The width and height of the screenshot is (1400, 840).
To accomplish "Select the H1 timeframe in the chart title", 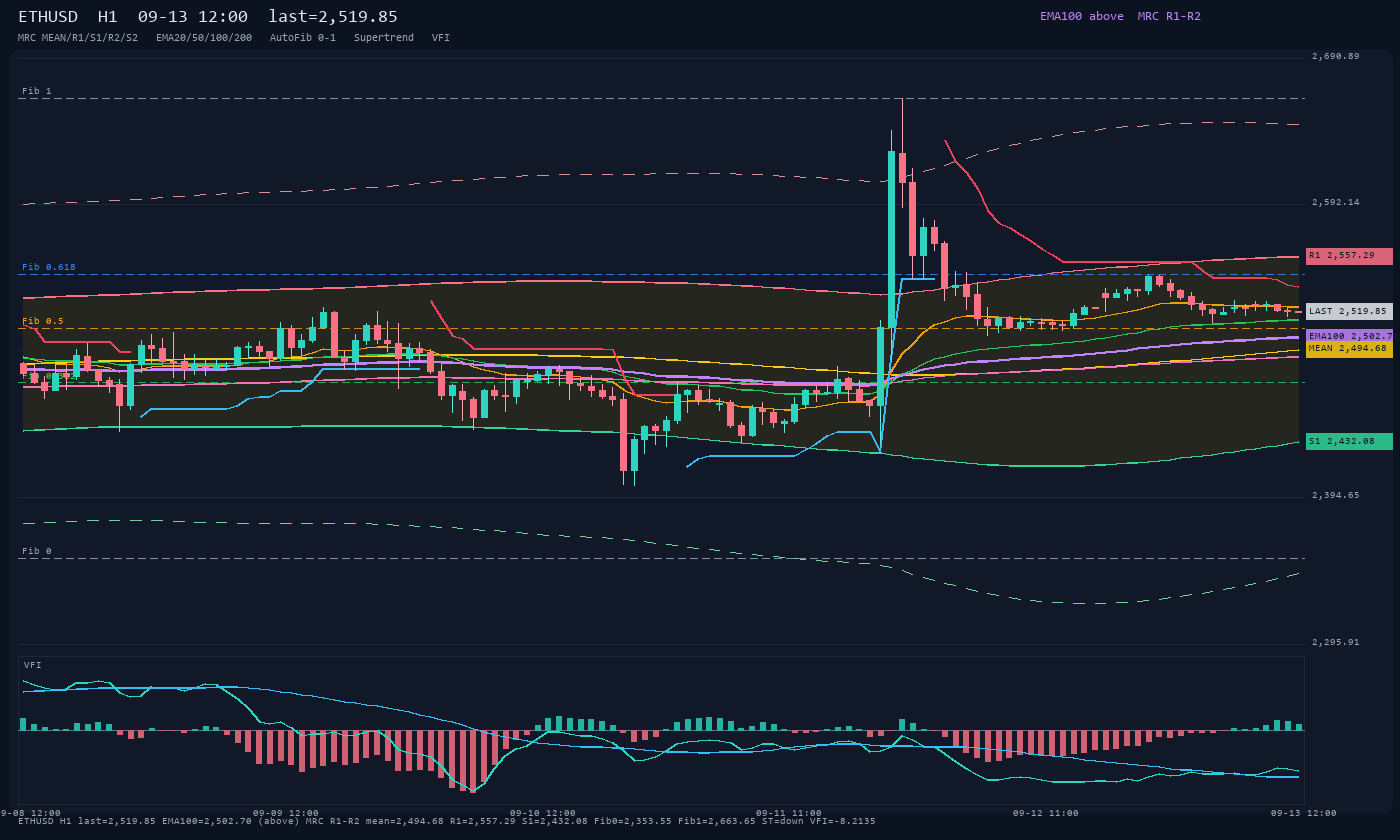I will pyautogui.click(x=108, y=17).
